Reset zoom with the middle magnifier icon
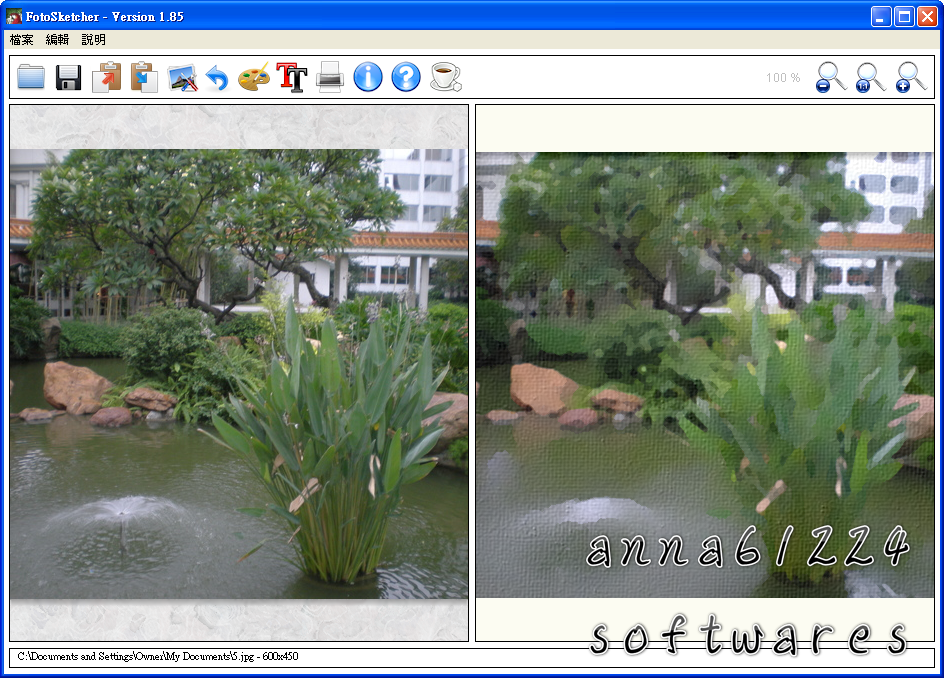Image resolution: width=944 pixels, height=678 pixels. [x=871, y=77]
